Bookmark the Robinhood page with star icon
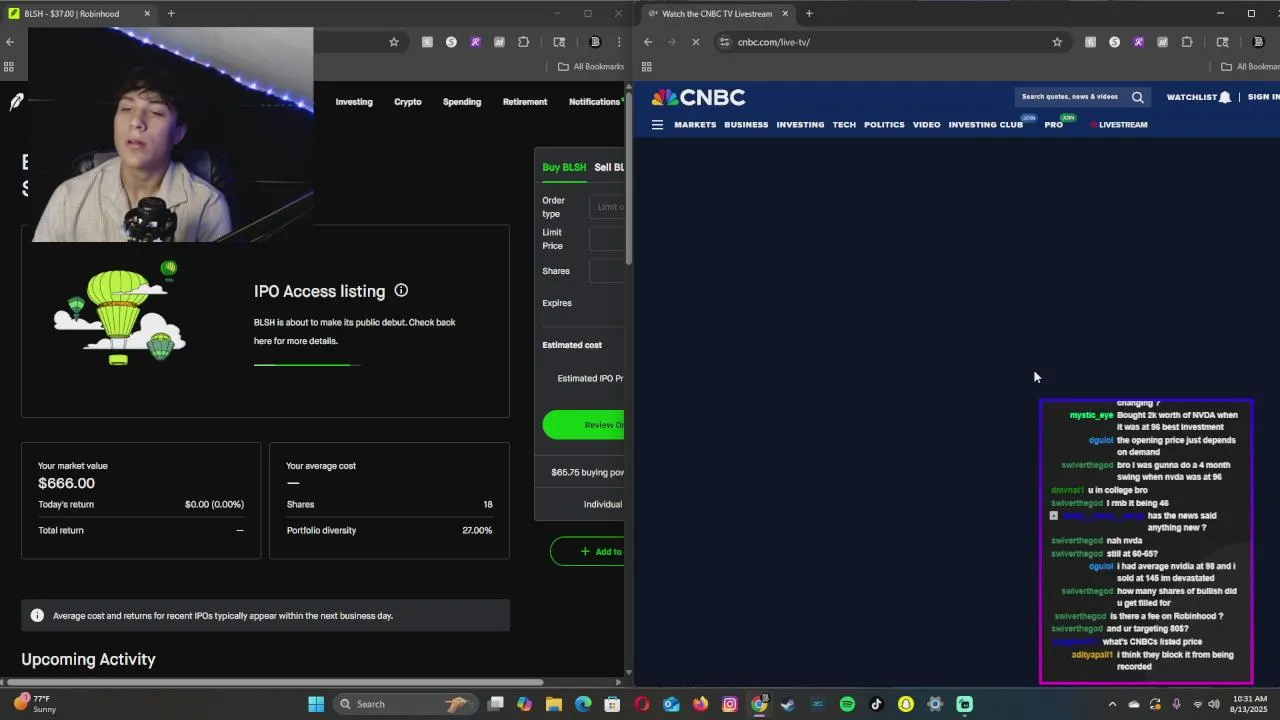This screenshot has width=1280, height=720. [x=394, y=42]
